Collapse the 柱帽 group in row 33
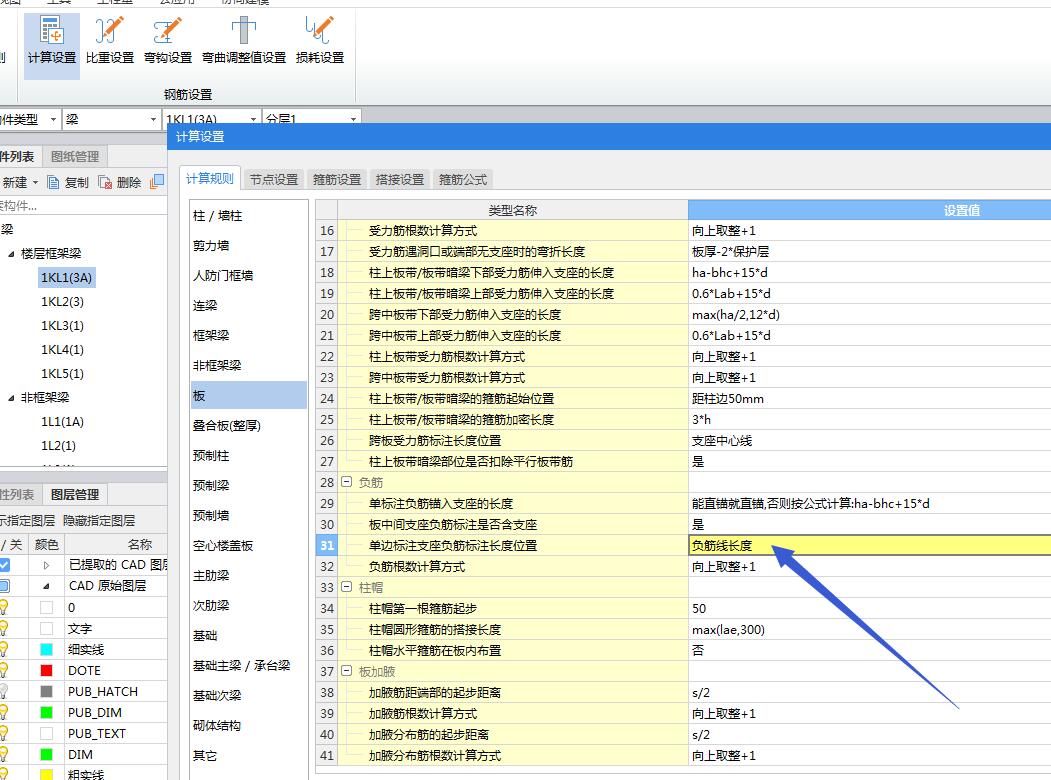The height and width of the screenshot is (780, 1051). (347, 587)
